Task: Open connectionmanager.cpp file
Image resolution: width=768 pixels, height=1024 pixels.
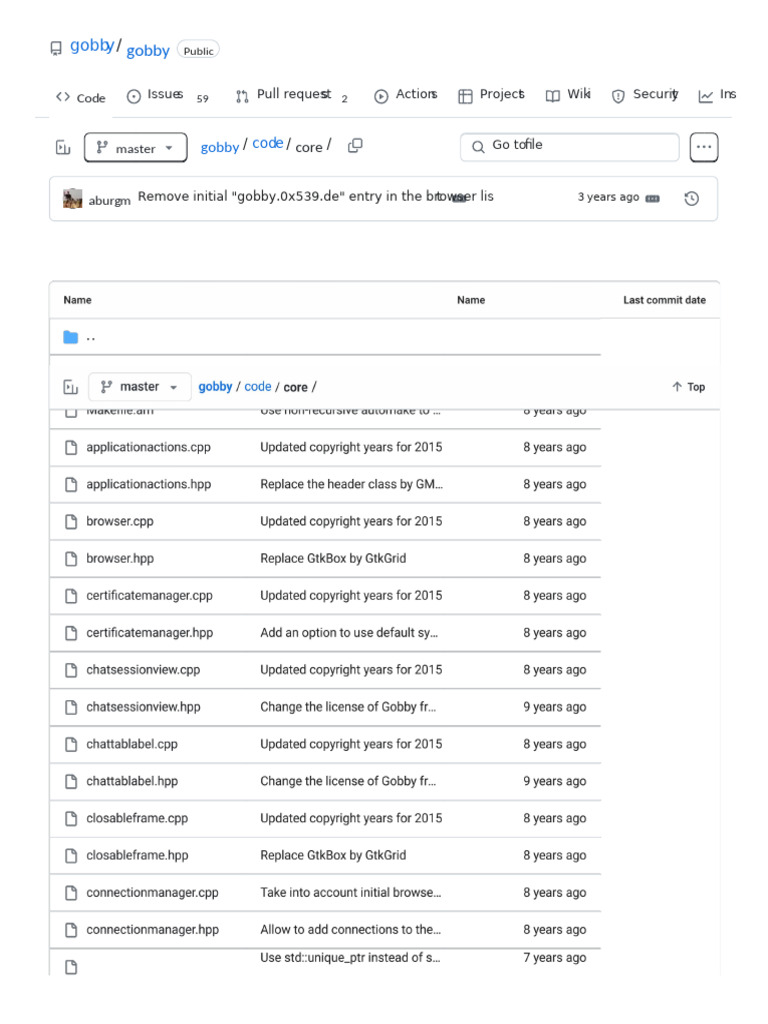Action: point(152,893)
